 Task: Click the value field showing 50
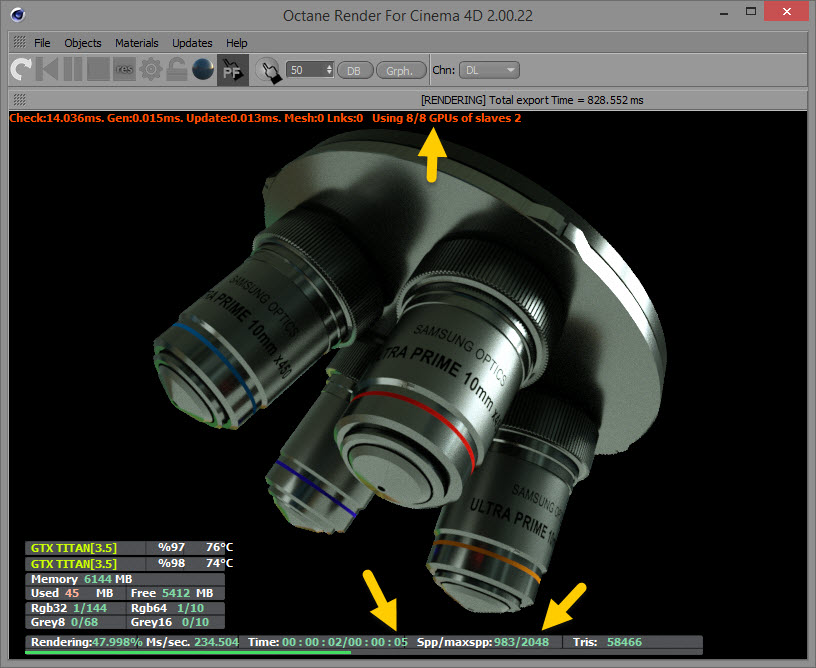[x=305, y=70]
